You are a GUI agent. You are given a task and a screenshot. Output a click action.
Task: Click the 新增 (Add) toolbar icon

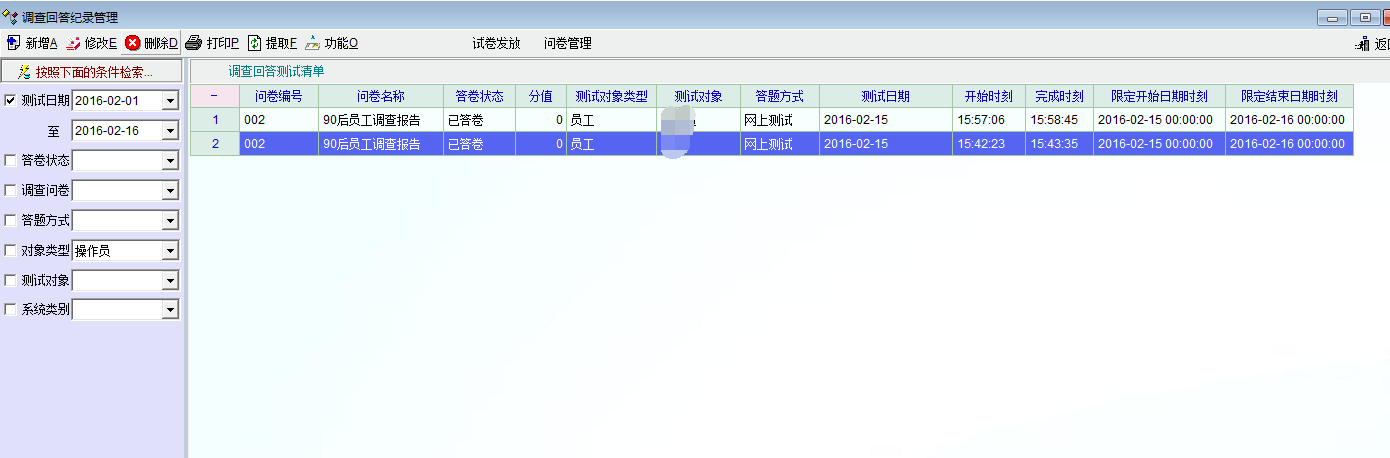[13, 43]
